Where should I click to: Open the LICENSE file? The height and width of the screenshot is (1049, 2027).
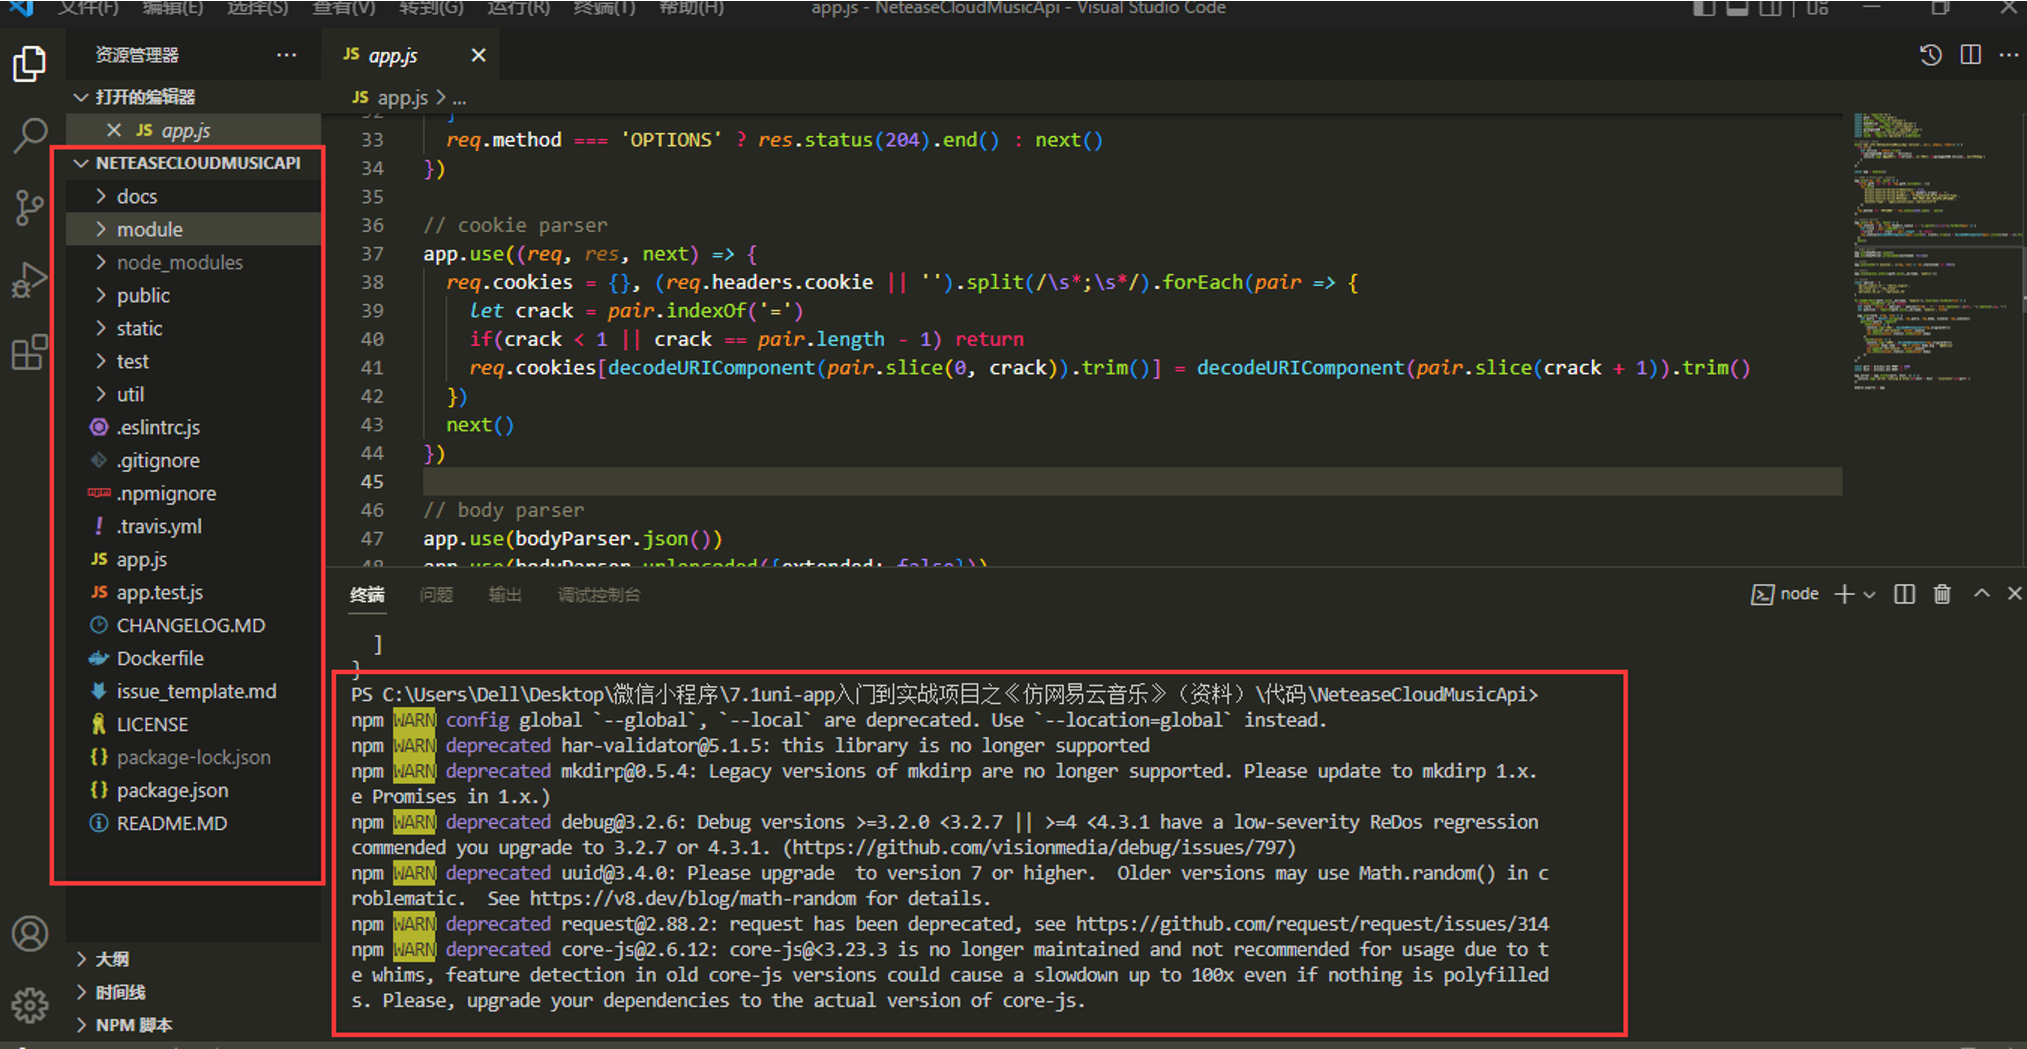[195, 724]
